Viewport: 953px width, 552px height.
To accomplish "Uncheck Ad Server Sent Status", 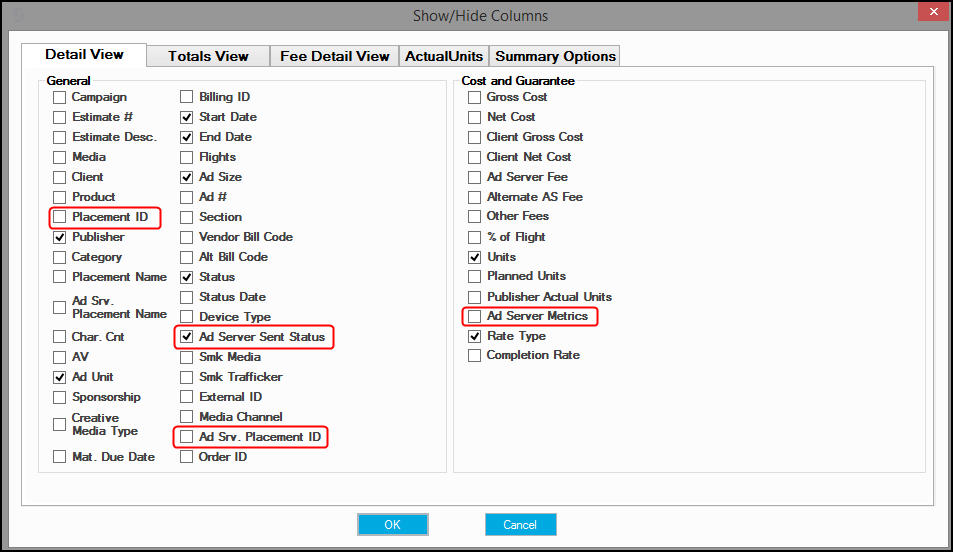I will [187, 337].
